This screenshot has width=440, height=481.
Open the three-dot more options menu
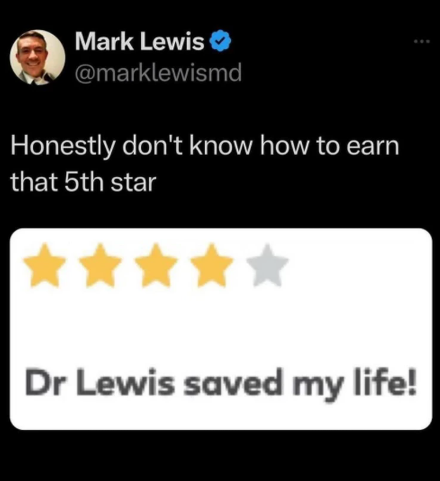coord(422,42)
